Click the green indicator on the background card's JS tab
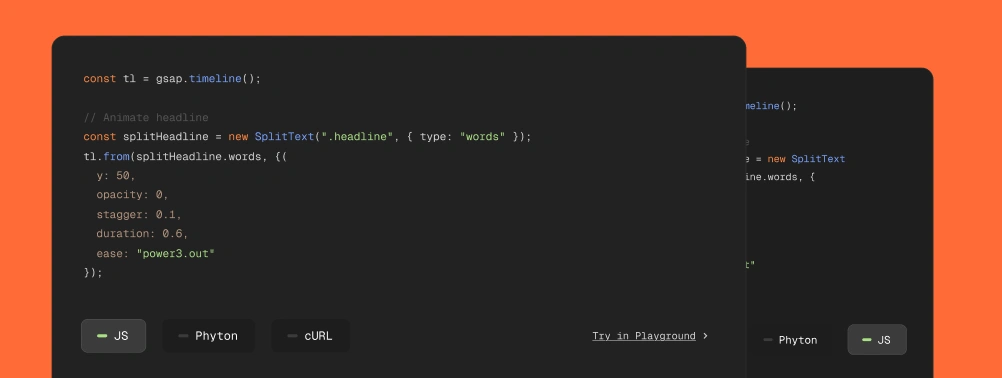1002x378 pixels. [867, 340]
